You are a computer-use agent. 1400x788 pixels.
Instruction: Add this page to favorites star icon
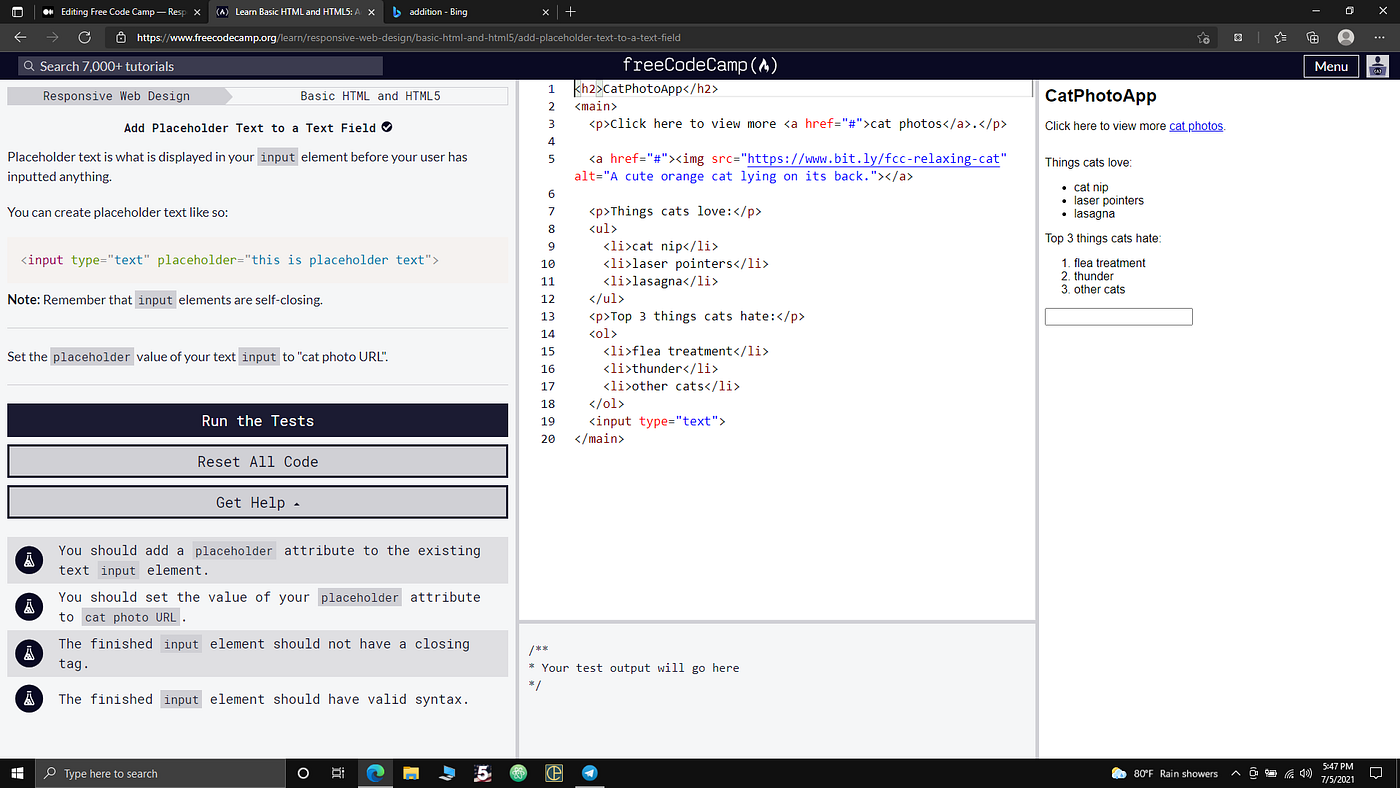click(1203, 38)
